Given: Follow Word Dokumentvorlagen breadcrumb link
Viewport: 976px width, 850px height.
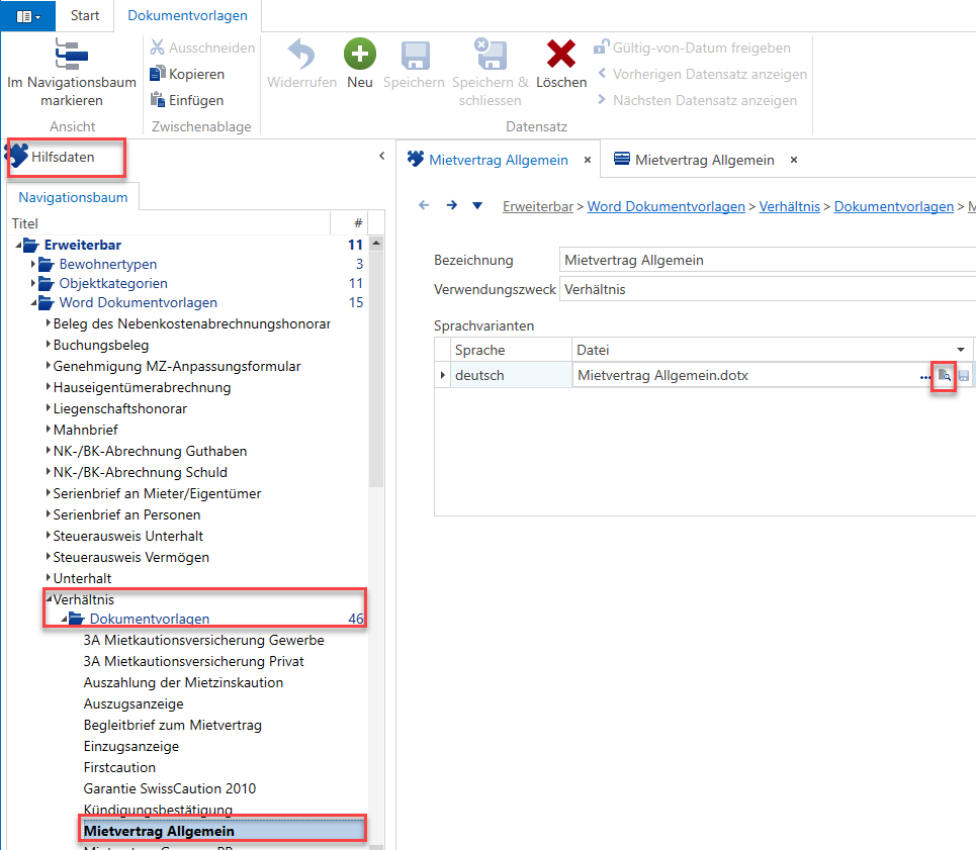Looking at the screenshot, I should click(x=666, y=207).
